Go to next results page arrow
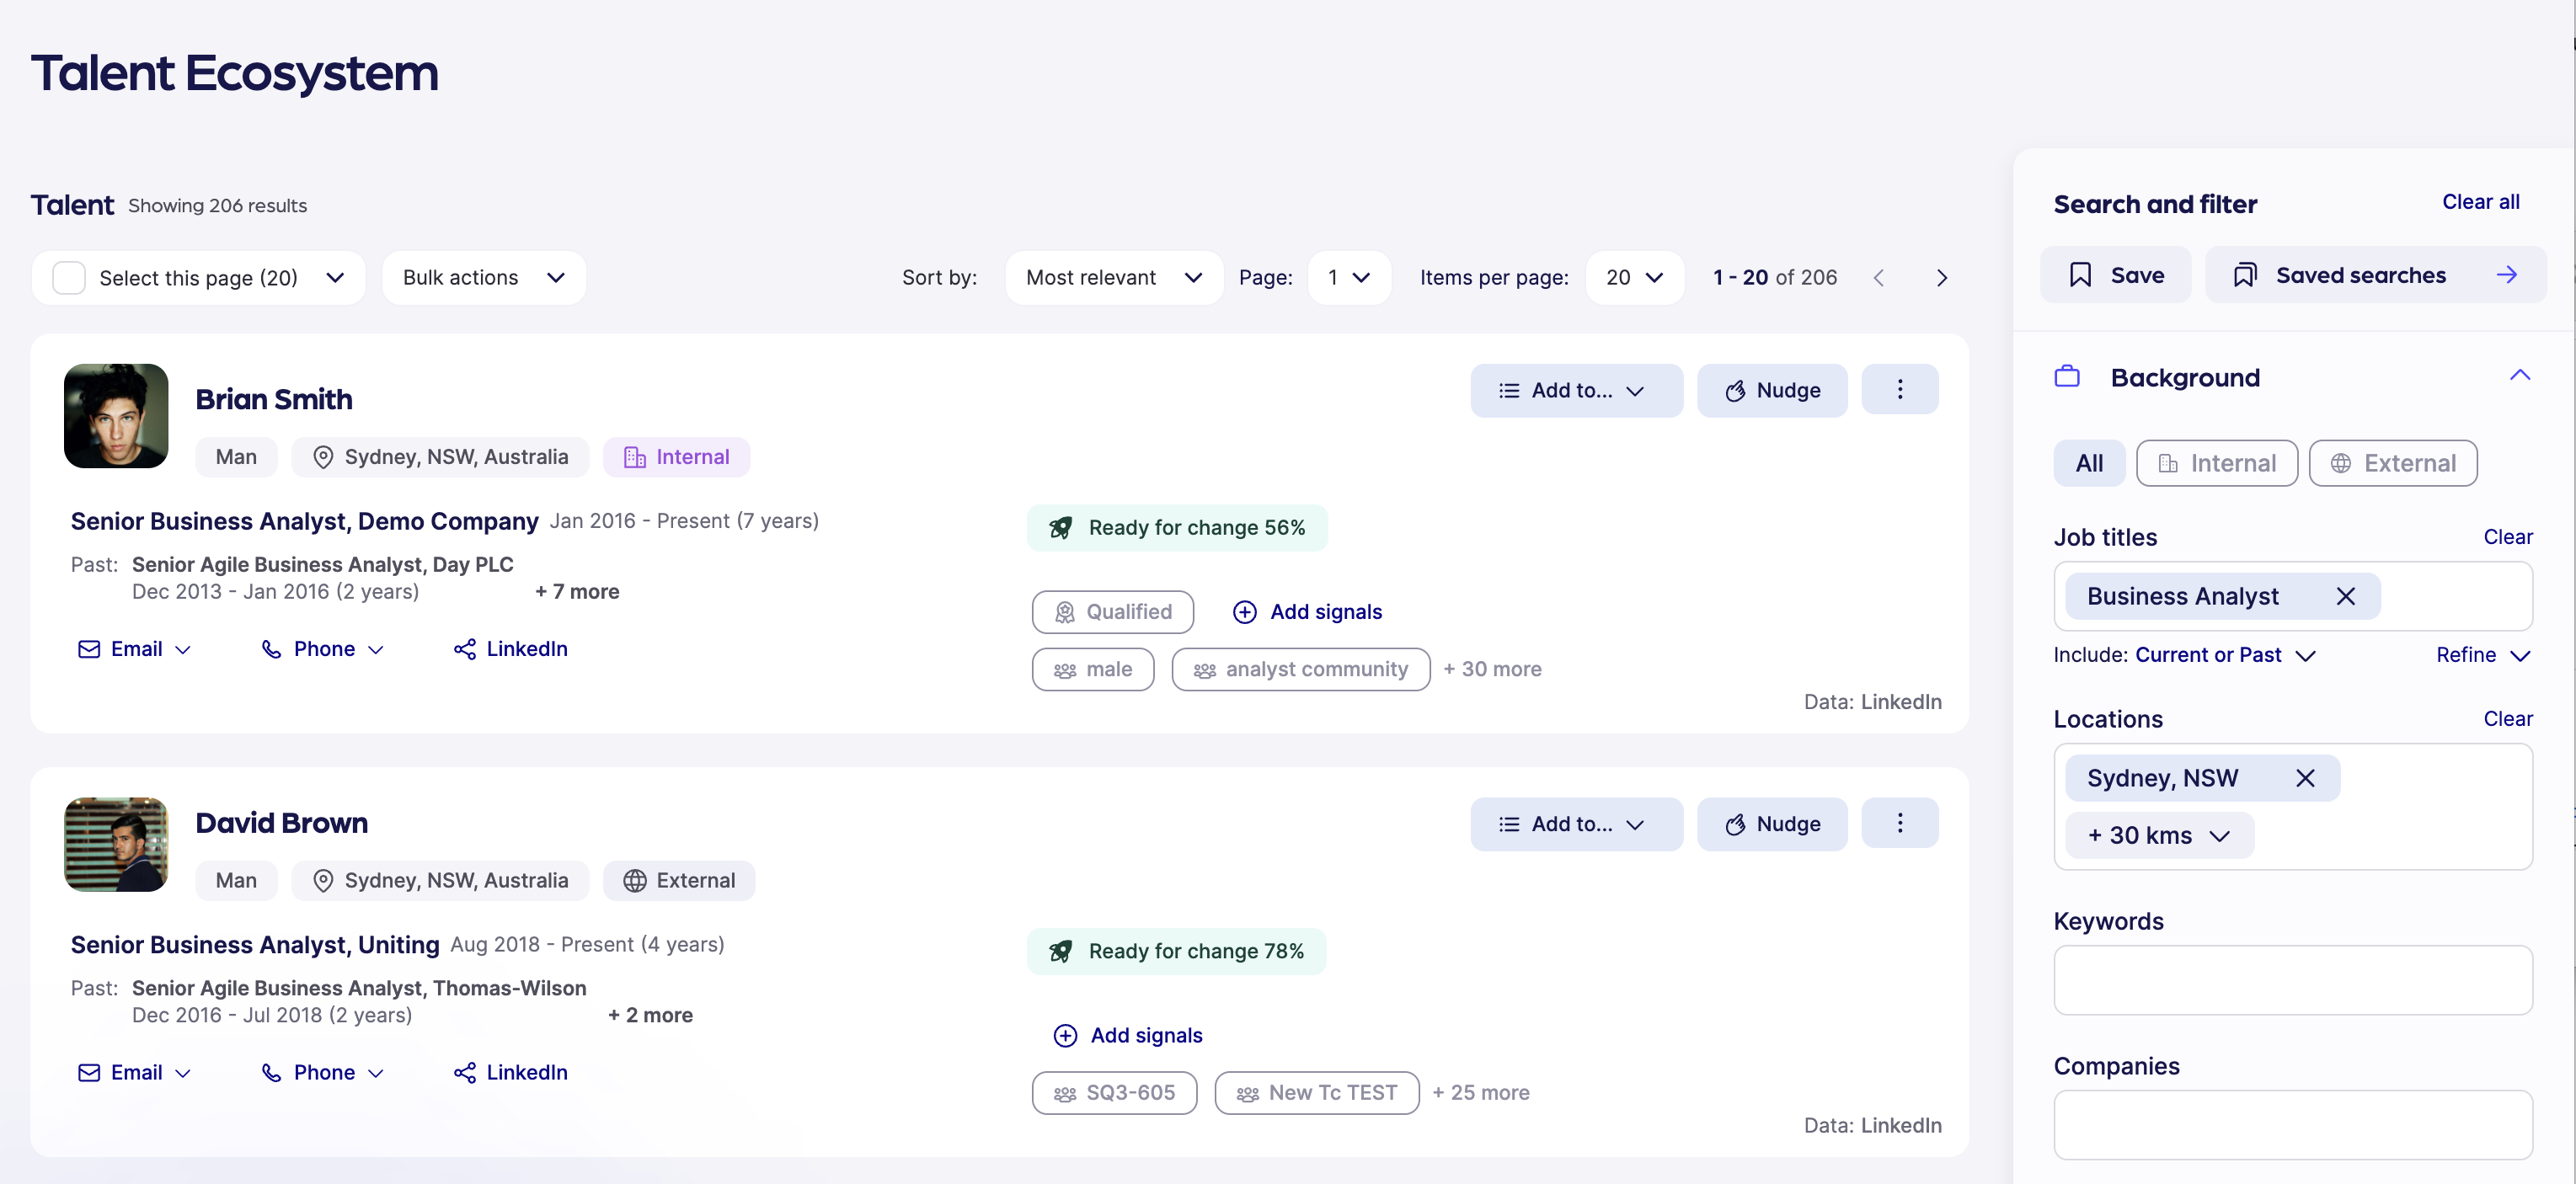 pos(1941,278)
